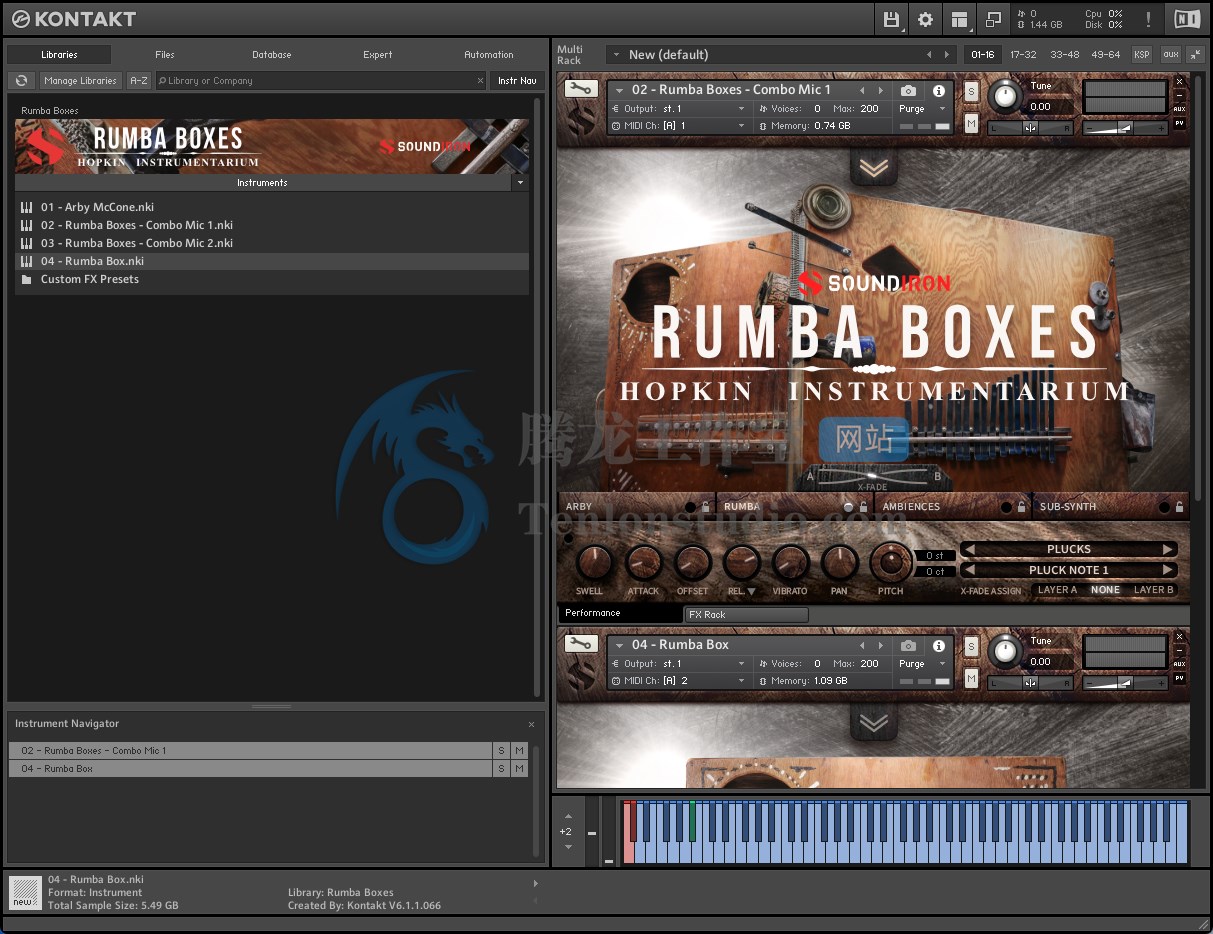
Task: Mute 02 - Rumba Boxes in Instrument Navigator
Action: coord(519,751)
